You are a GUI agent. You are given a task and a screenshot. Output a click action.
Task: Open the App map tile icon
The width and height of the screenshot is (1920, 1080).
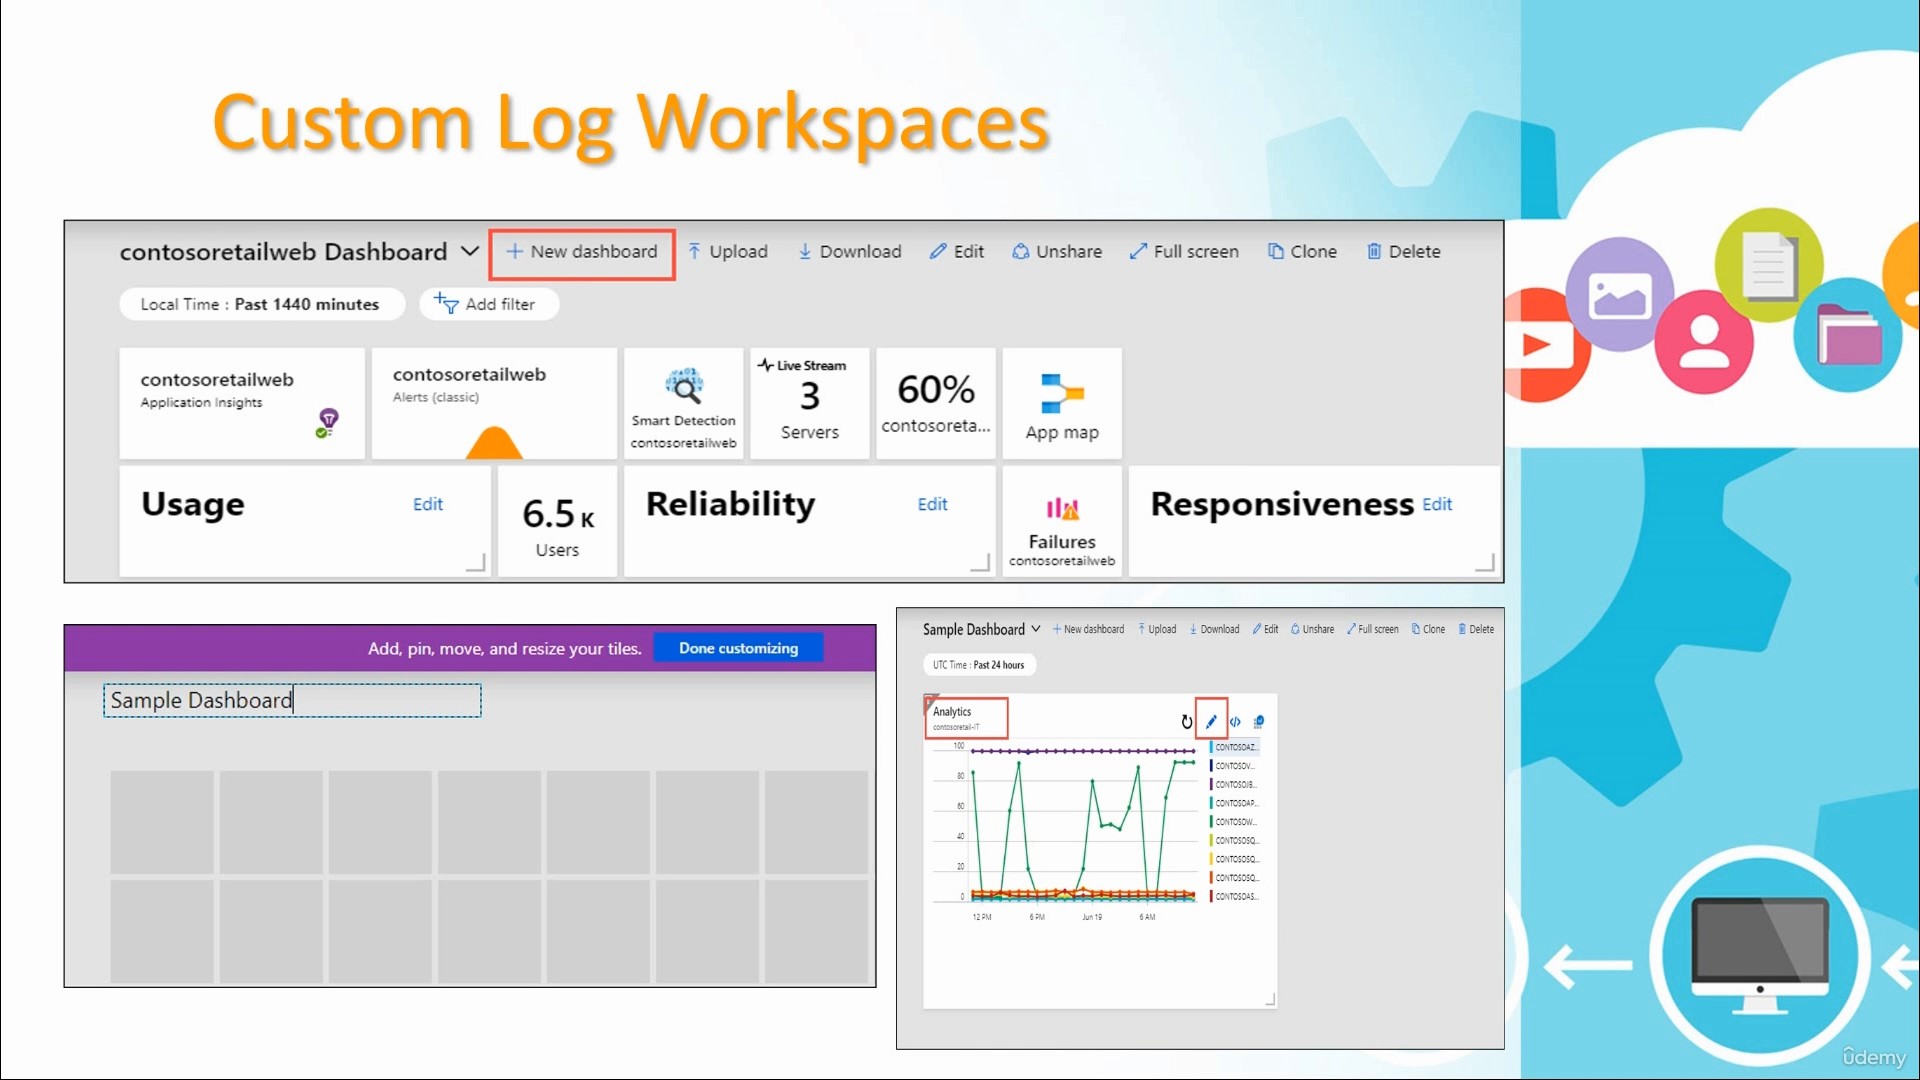point(1062,393)
